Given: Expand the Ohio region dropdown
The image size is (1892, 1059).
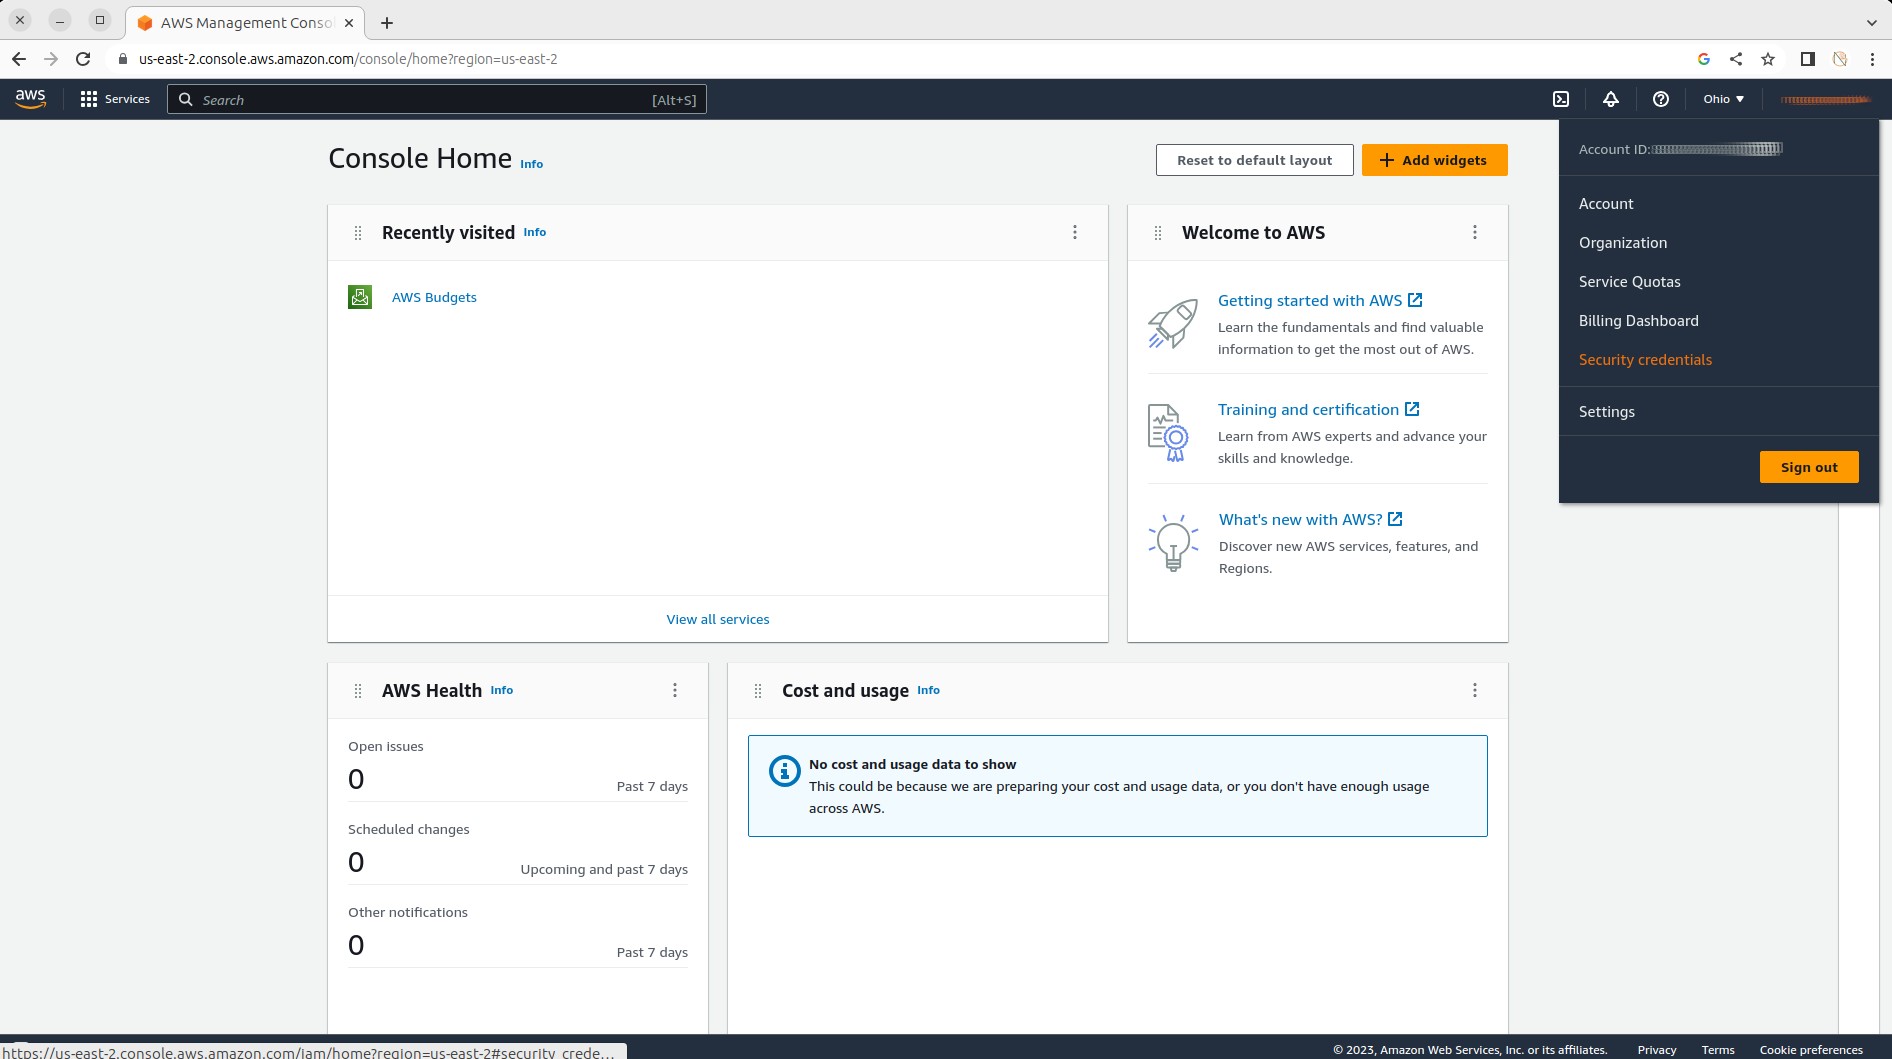Looking at the screenshot, I should tap(1724, 99).
